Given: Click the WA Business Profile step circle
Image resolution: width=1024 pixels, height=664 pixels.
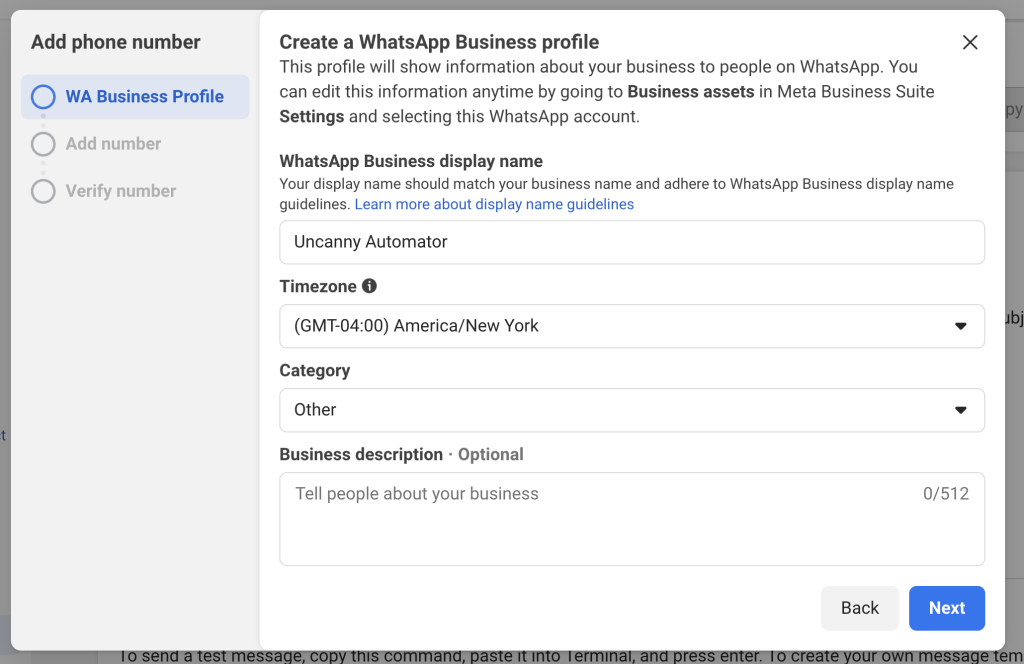Looking at the screenshot, I should click(41, 96).
